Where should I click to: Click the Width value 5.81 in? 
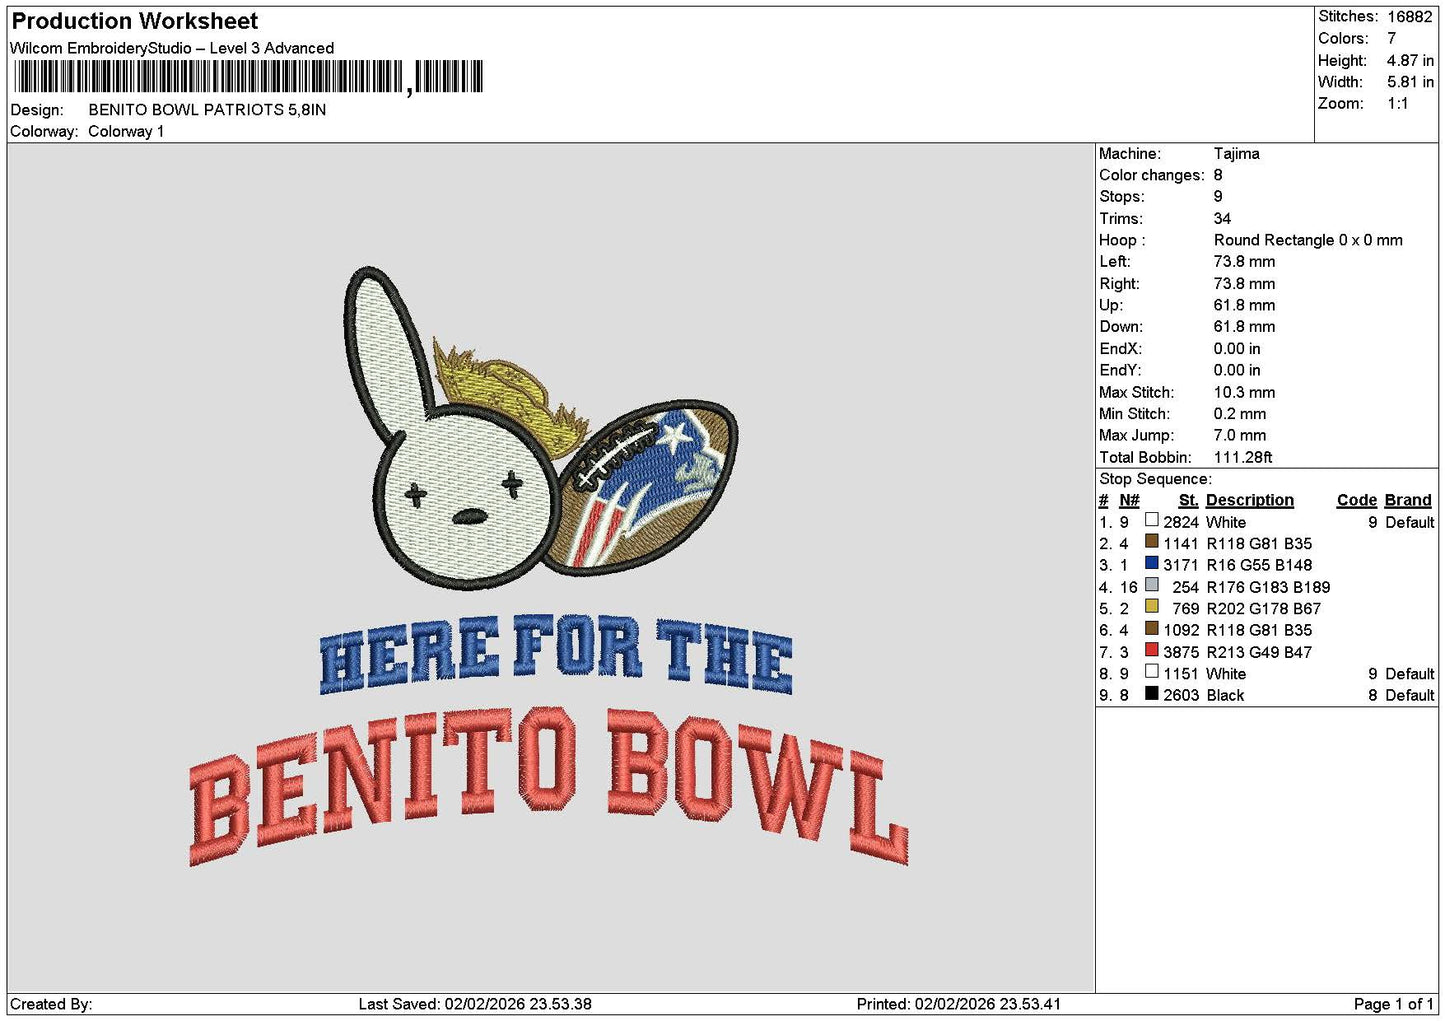pyautogui.click(x=1410, y=82)
